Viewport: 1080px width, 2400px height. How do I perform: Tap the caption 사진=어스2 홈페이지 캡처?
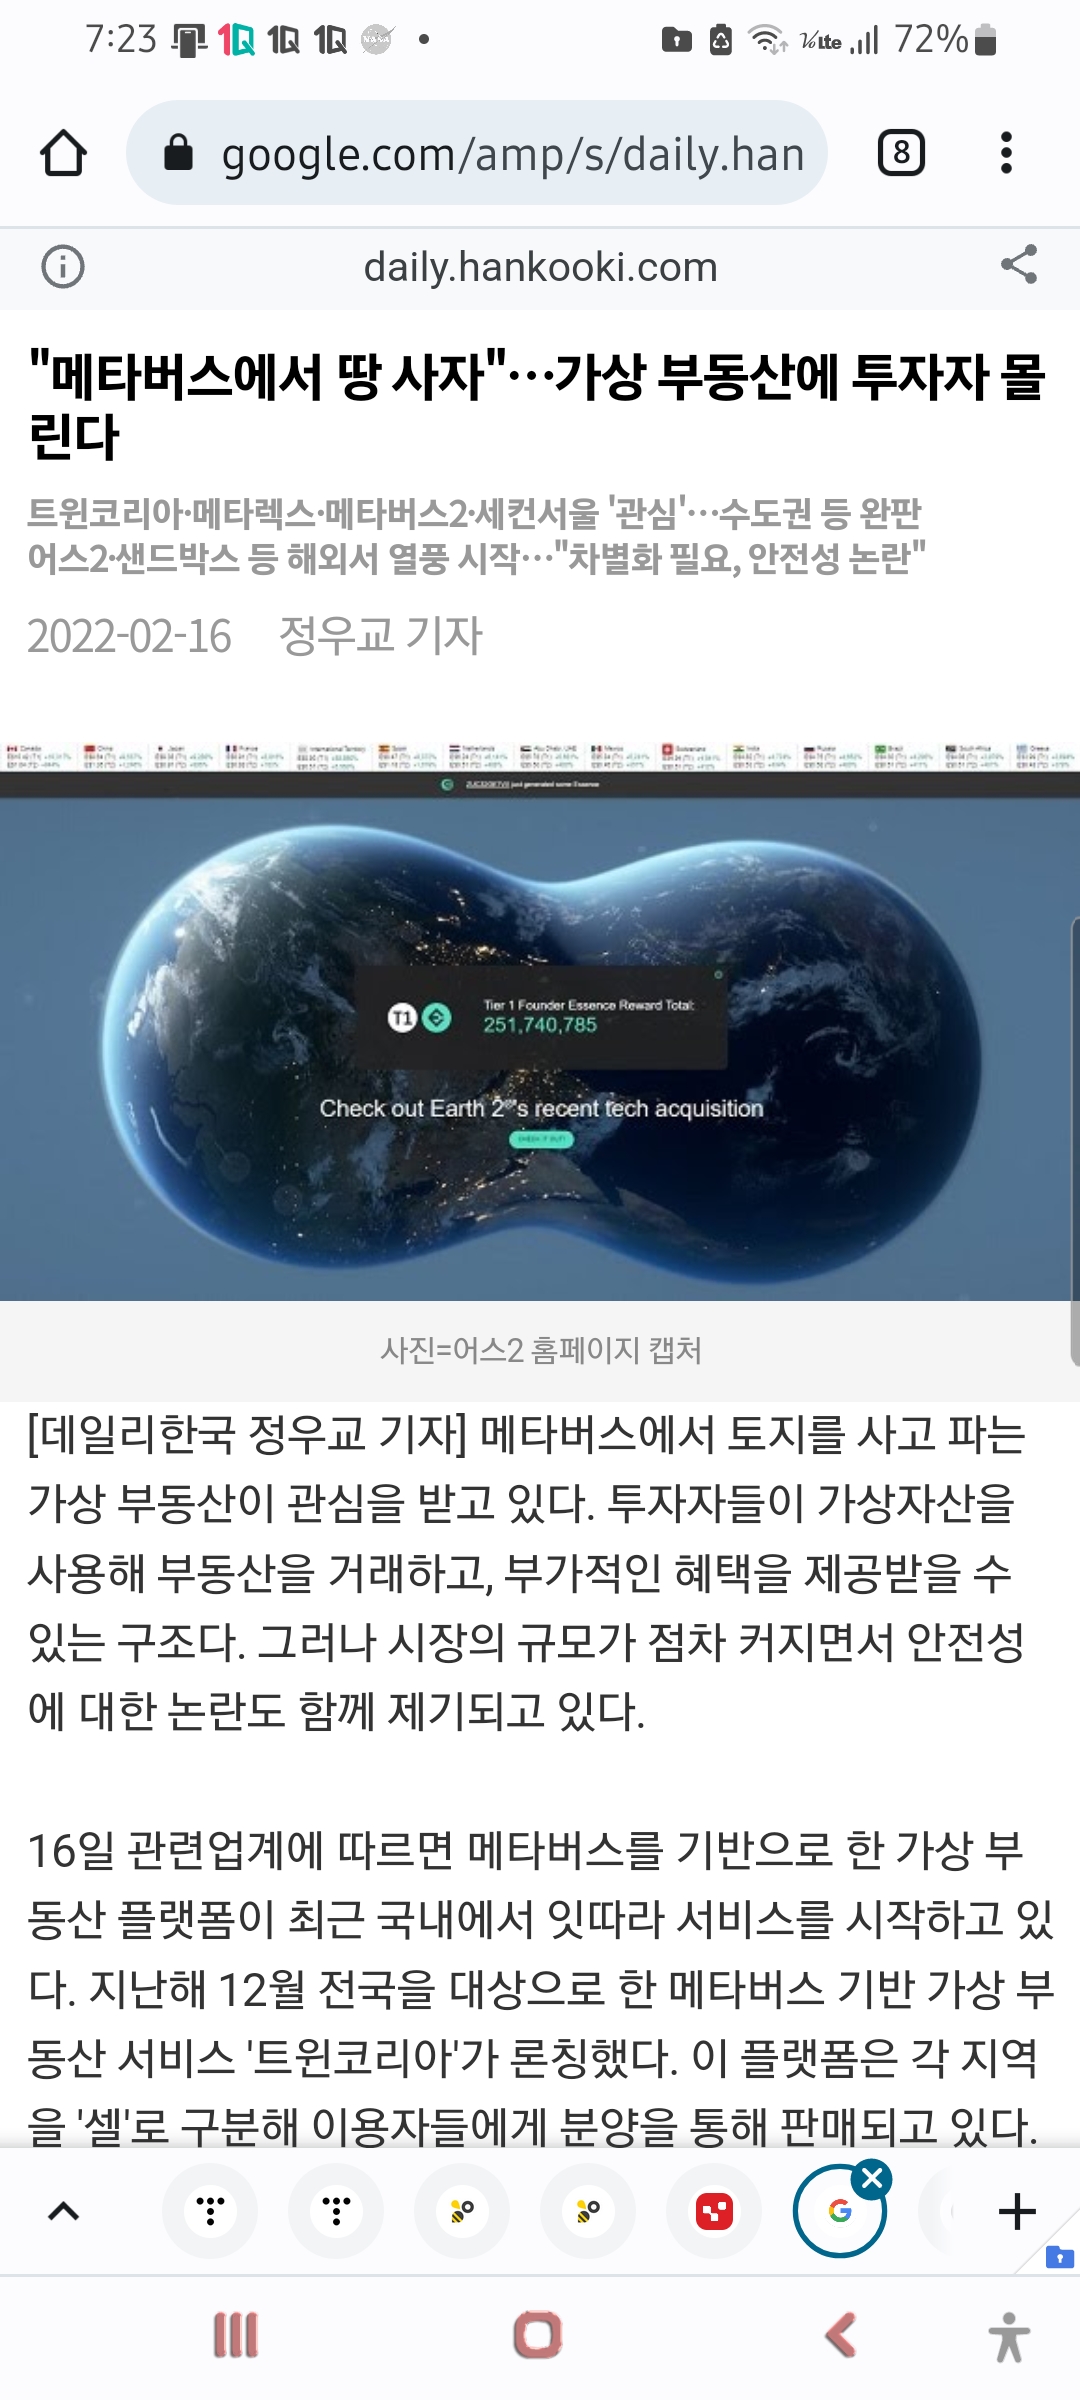pyautogui.click(x=540, y=1350)
